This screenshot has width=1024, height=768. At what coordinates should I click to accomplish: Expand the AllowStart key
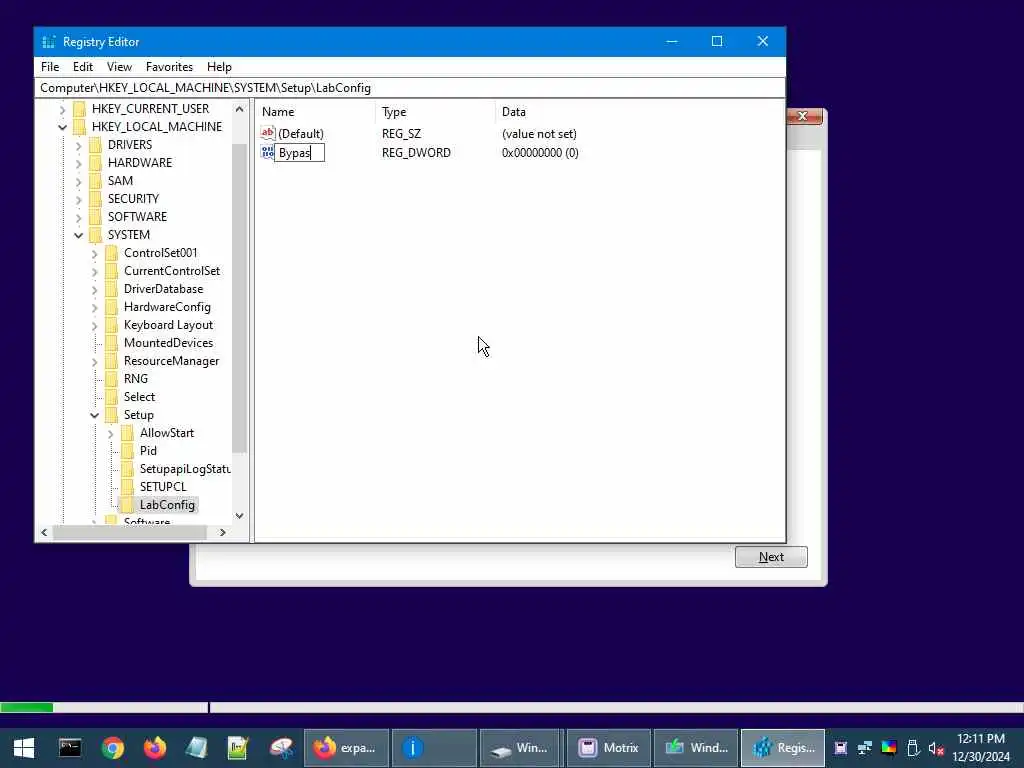(x=110, y=434)
